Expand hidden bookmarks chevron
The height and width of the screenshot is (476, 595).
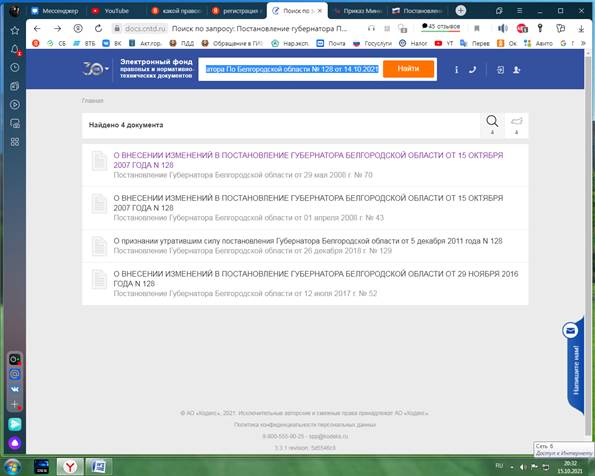tap(583, 43)
